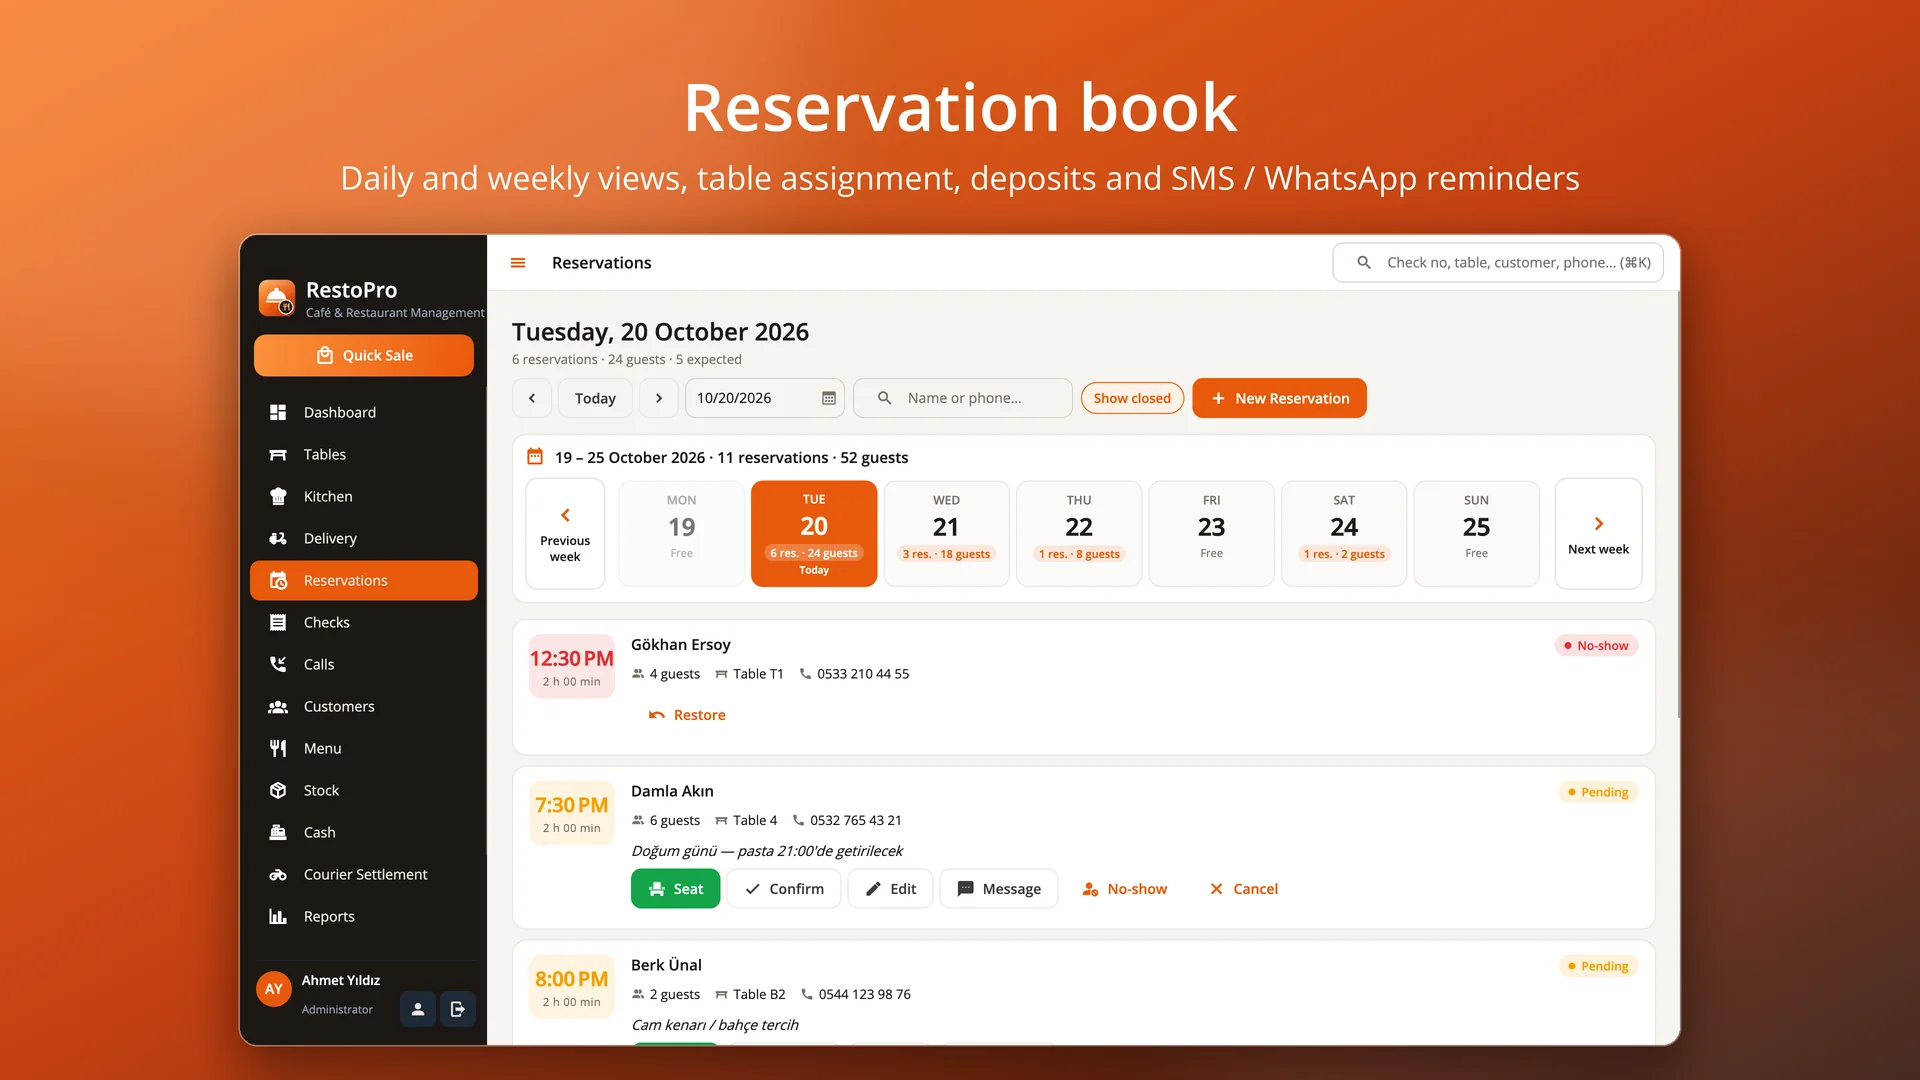Screen dimensions: 1920x1080
Task: Select Monday 19 day card
Action: point(682,534)
